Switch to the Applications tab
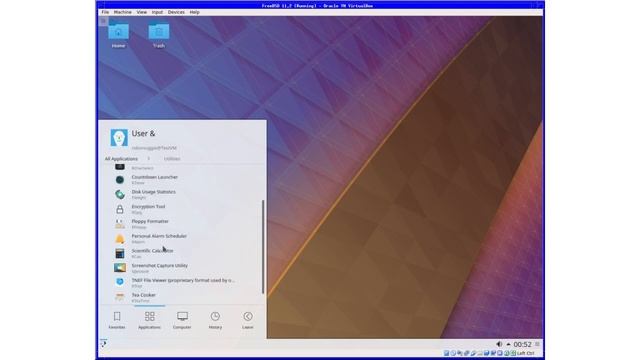The image size is (640, 360). coord(149,320)
